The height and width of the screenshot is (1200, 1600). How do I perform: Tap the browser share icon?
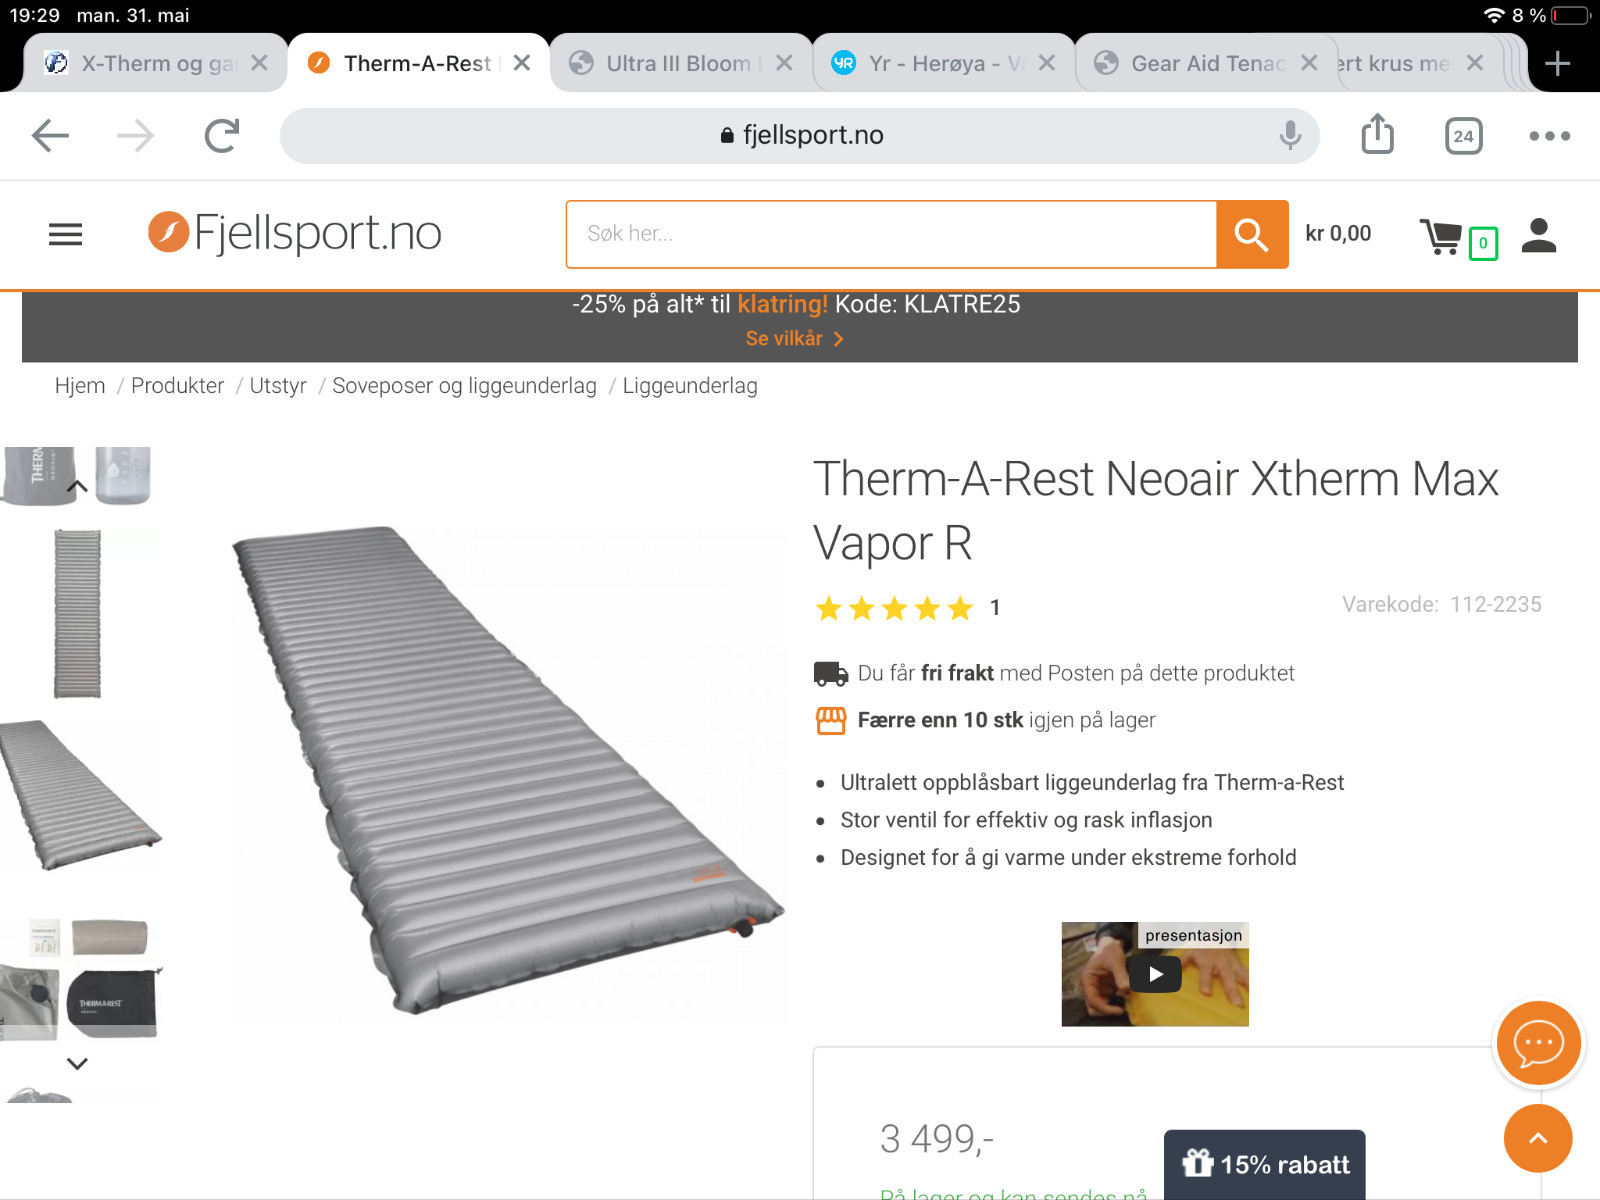[1377, 134]
